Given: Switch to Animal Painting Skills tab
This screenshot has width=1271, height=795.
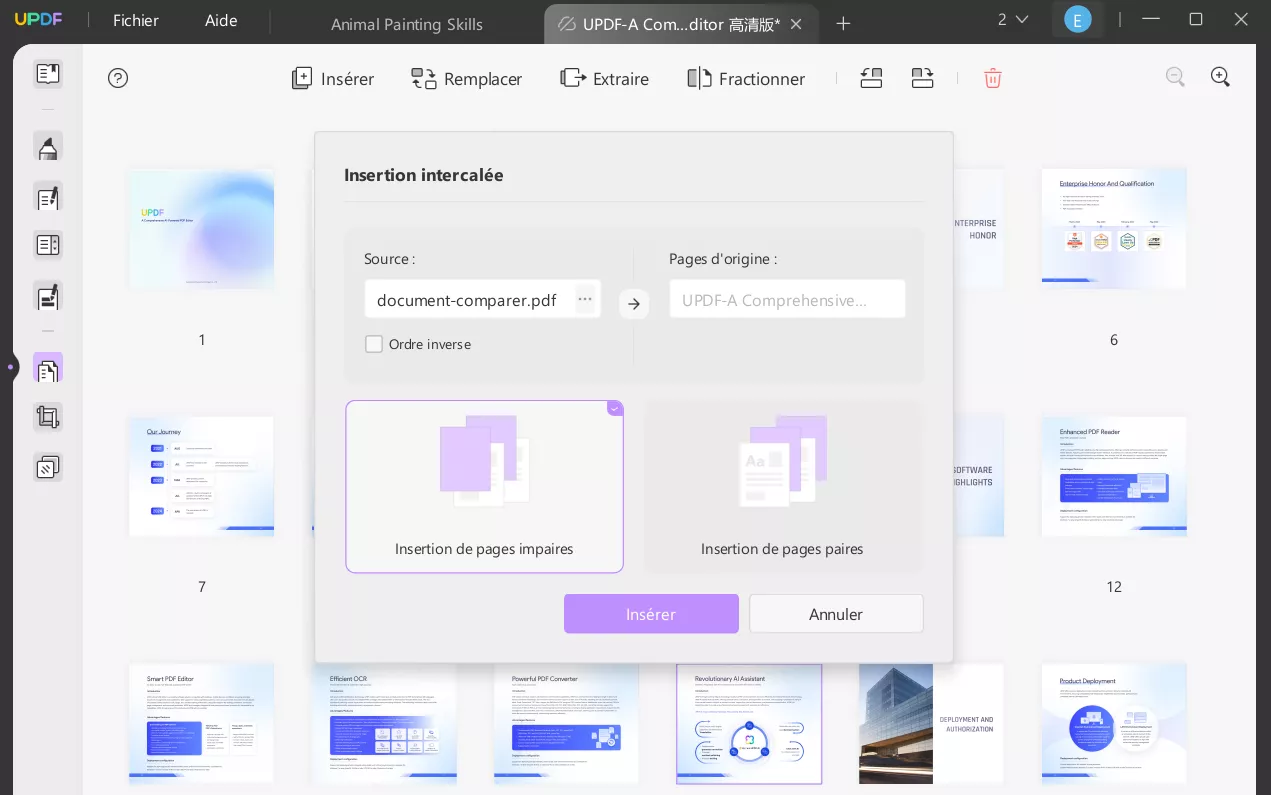Looking at the screenshot, I should [407, 24].
